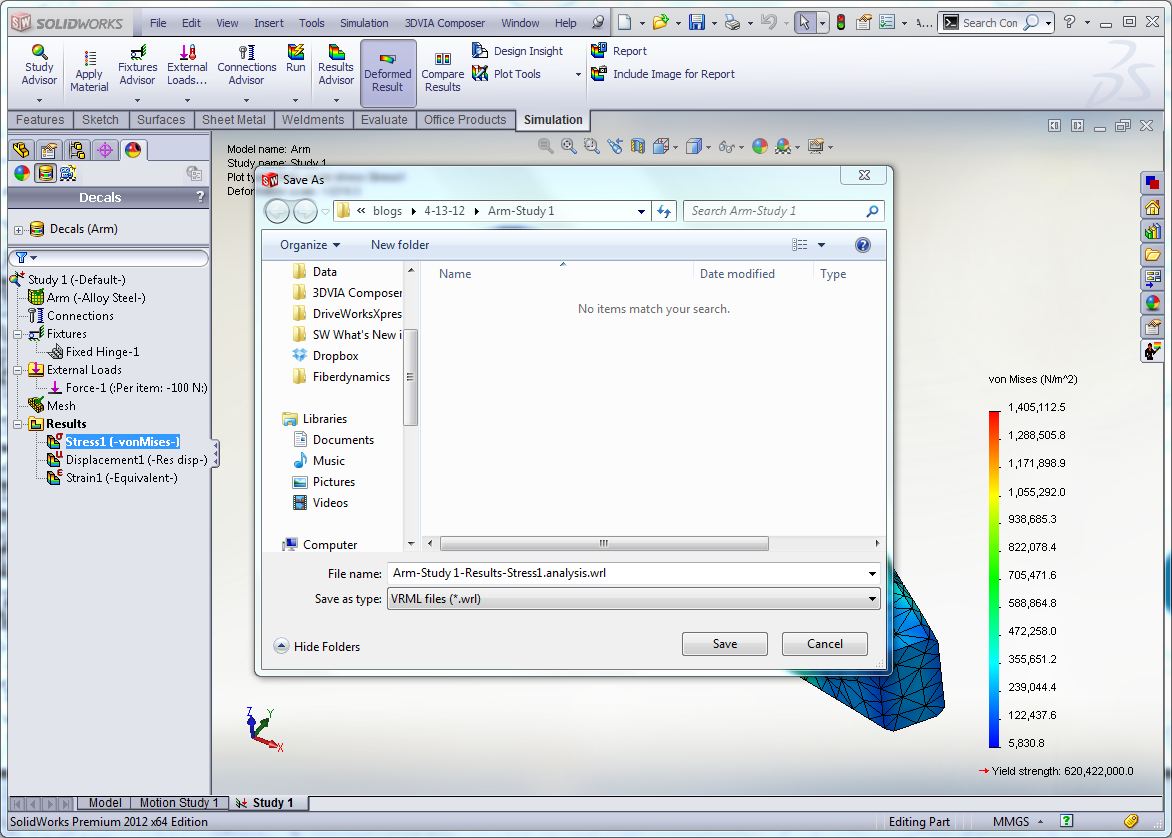Click the folder tree vertical scrollbar

click(410, 378)
